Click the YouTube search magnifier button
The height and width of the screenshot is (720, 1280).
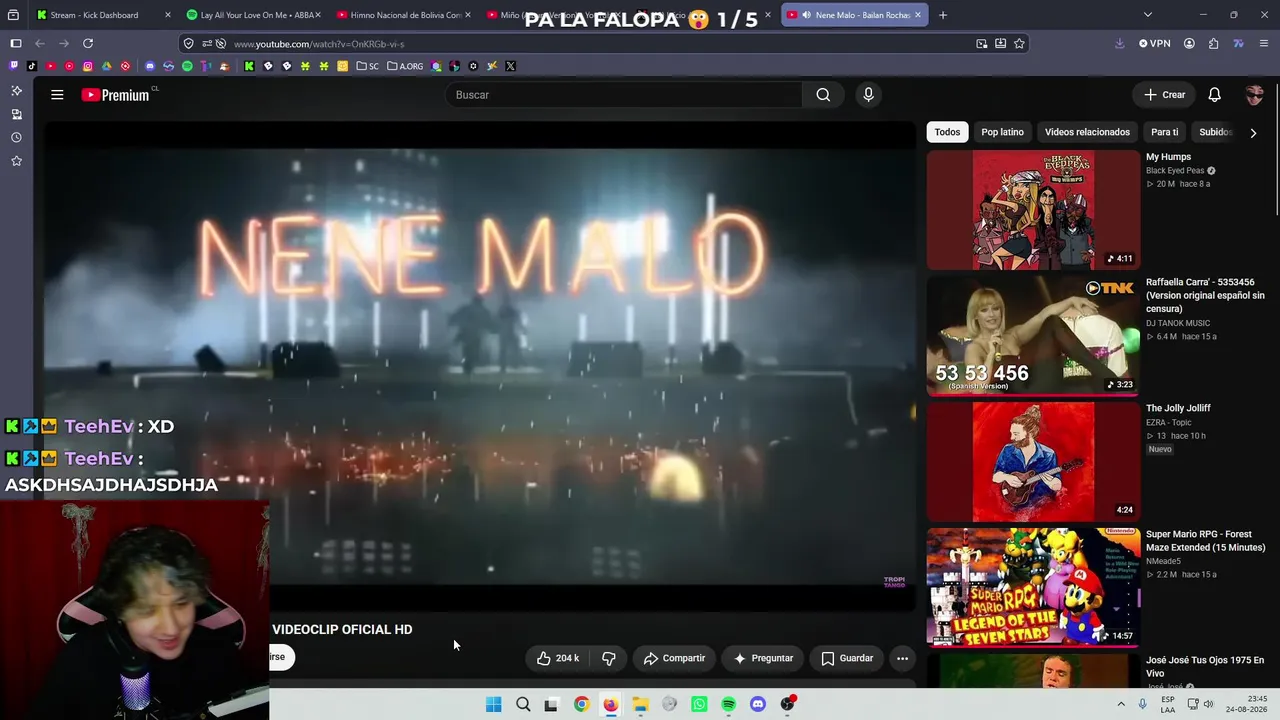pos(823,95)
